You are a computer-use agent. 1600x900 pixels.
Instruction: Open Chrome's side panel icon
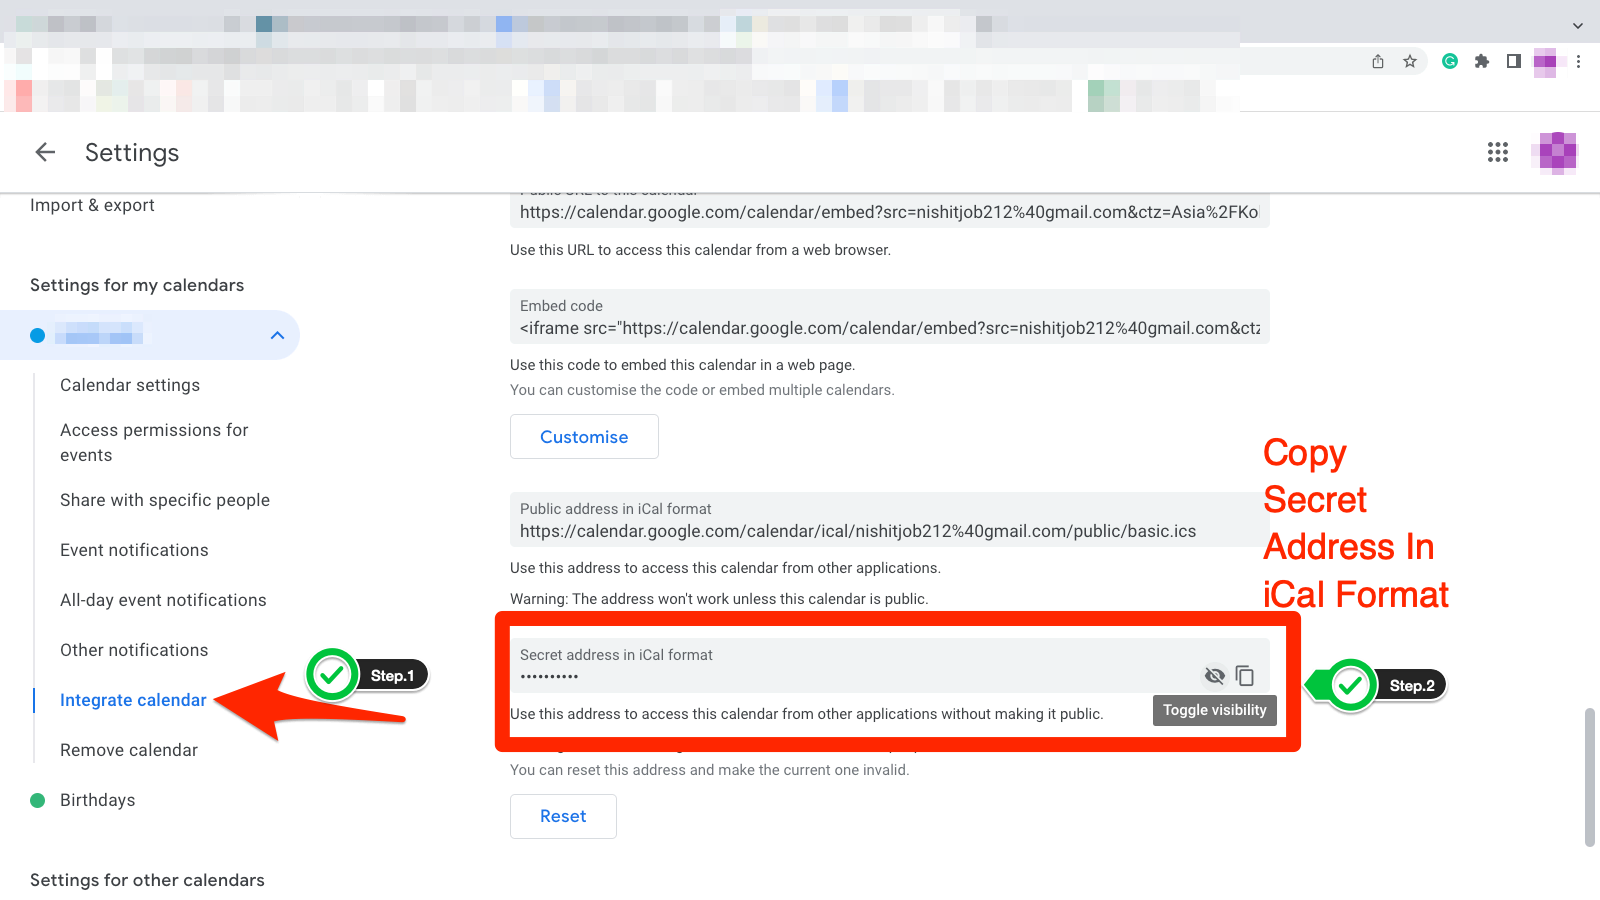[1512, 61]
